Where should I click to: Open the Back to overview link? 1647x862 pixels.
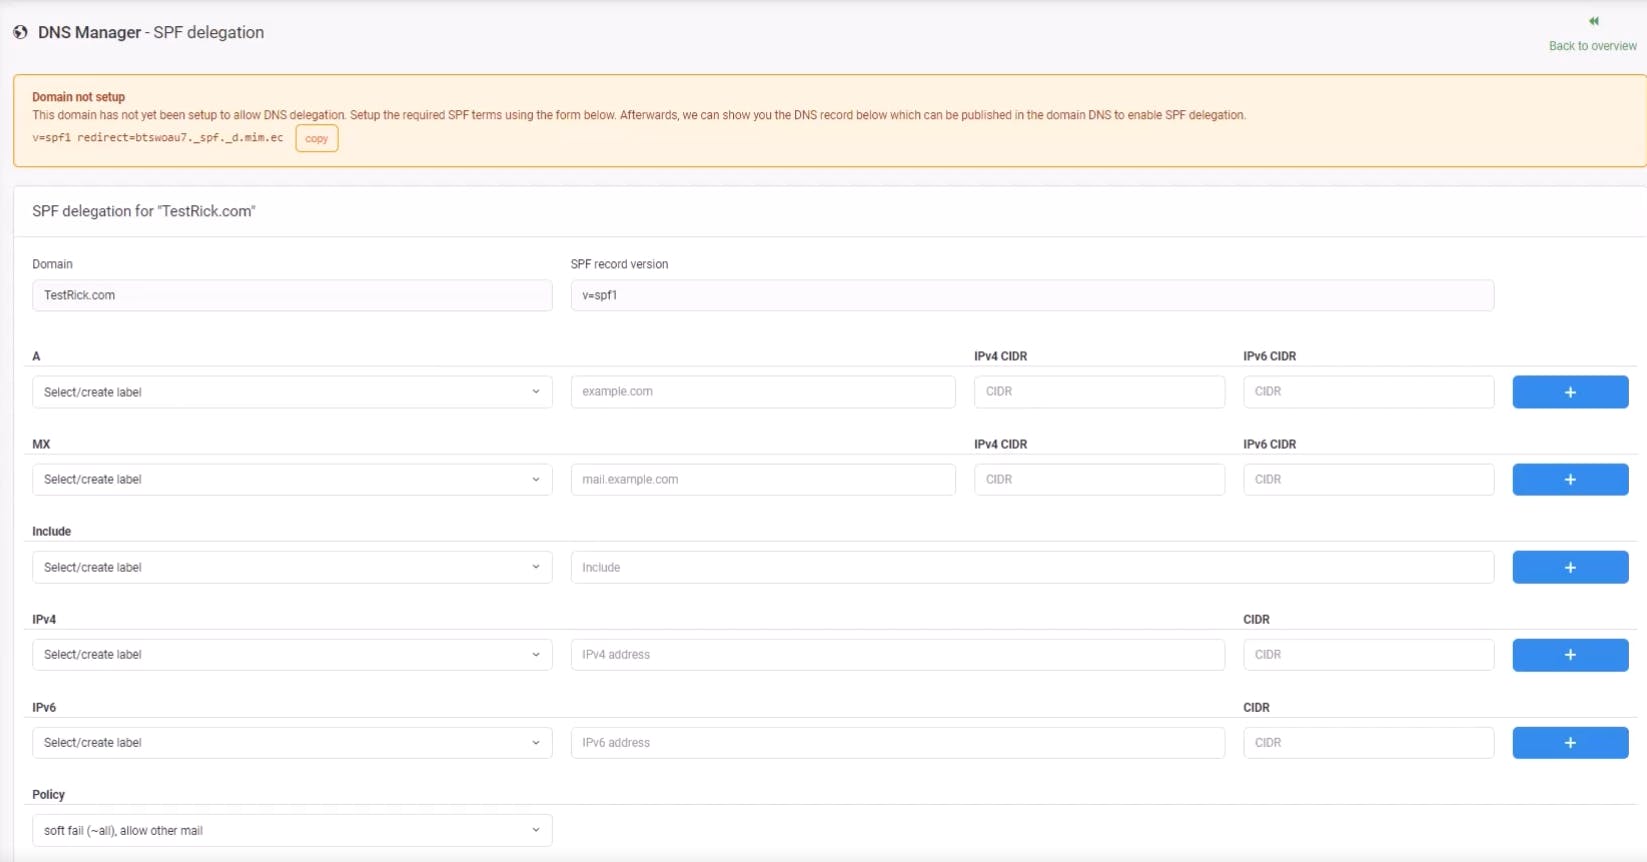tap(1592, 46)
